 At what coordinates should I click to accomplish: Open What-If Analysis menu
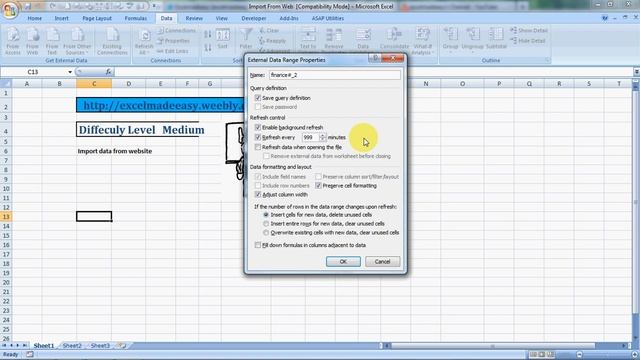click(422, 41)
